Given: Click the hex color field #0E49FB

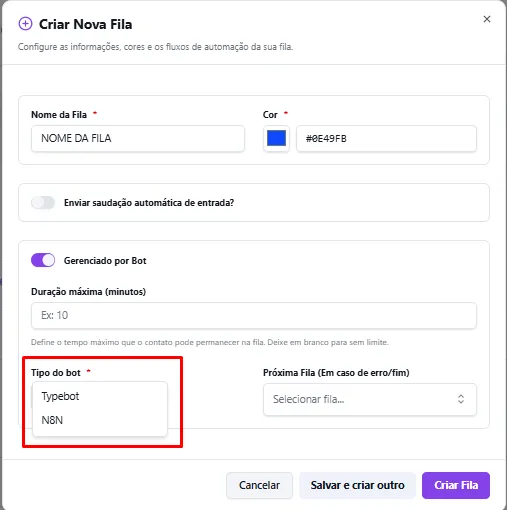Looking at the screenshot, I should click(x=386, y=138).
